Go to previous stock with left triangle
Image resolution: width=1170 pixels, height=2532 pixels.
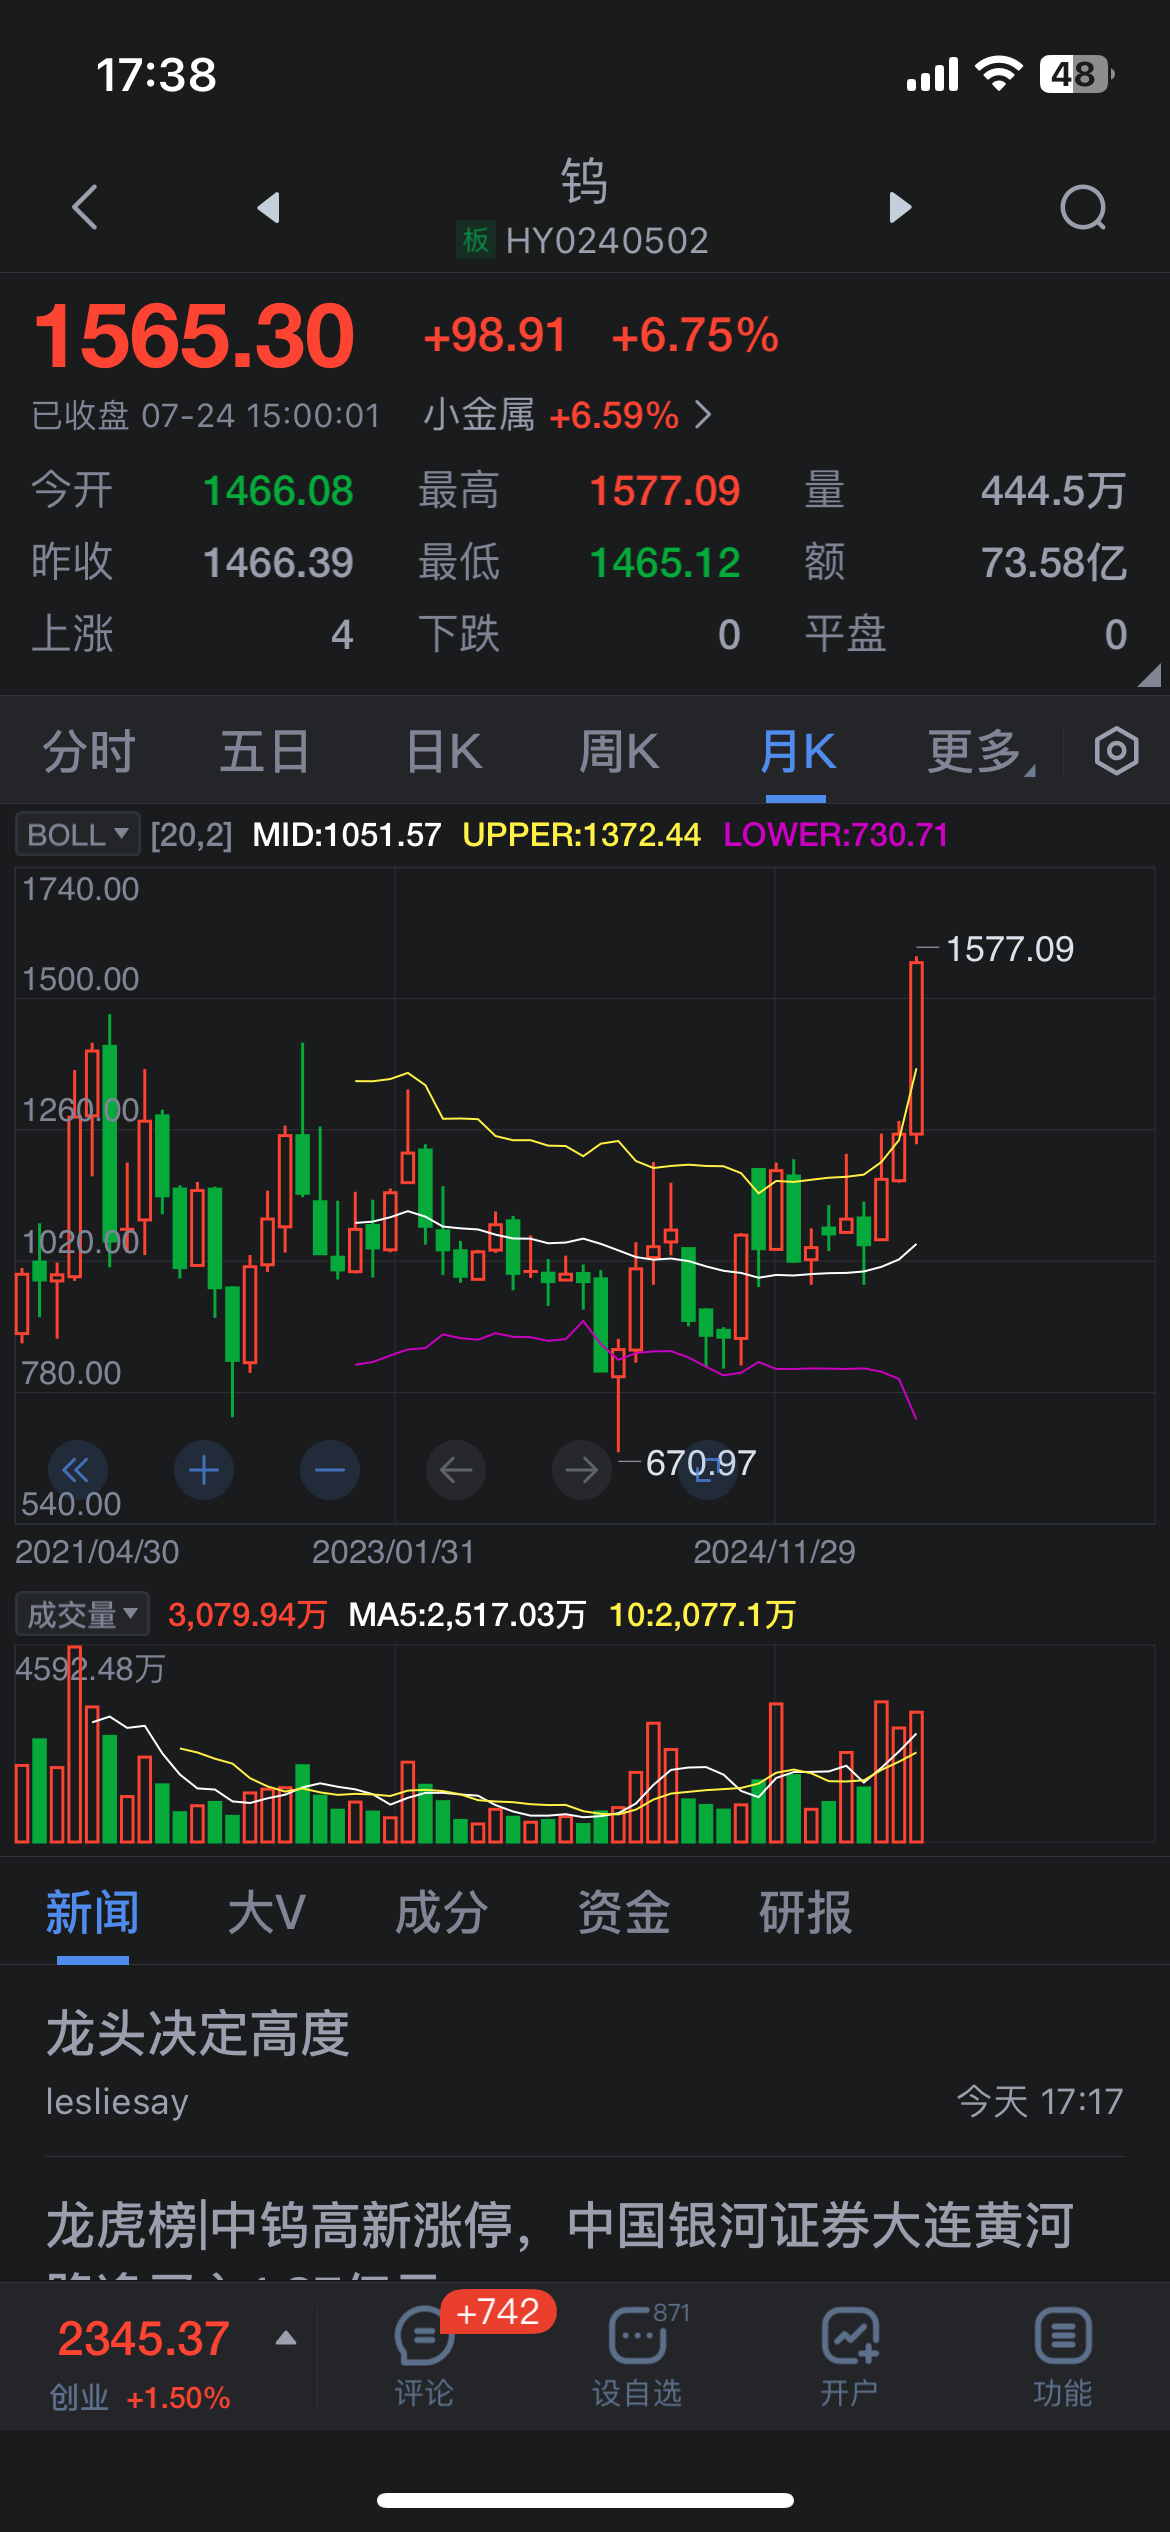click(268, 207)
